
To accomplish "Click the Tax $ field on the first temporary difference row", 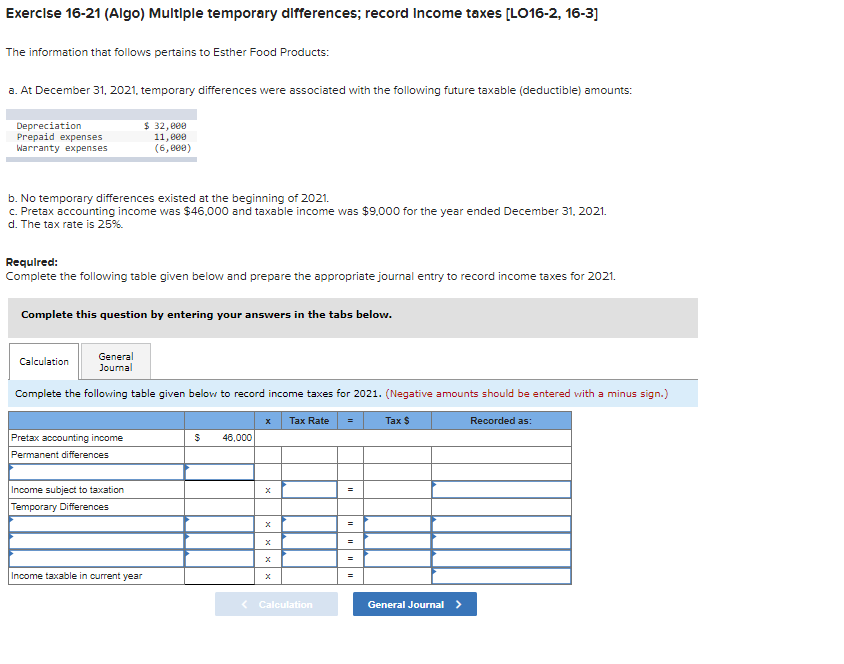I will click(395, 523).
